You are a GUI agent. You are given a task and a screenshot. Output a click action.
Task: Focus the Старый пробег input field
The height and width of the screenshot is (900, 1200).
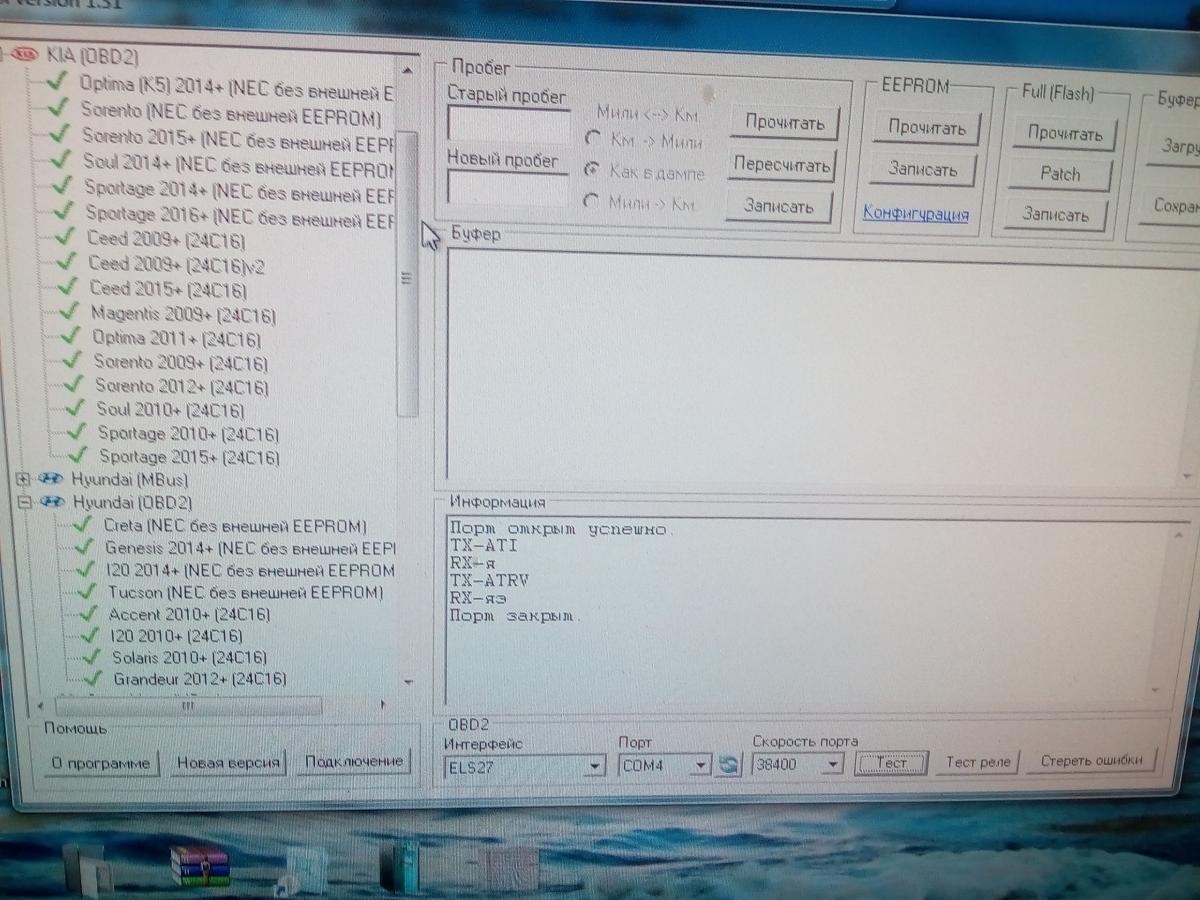click(x=509, y=126)
